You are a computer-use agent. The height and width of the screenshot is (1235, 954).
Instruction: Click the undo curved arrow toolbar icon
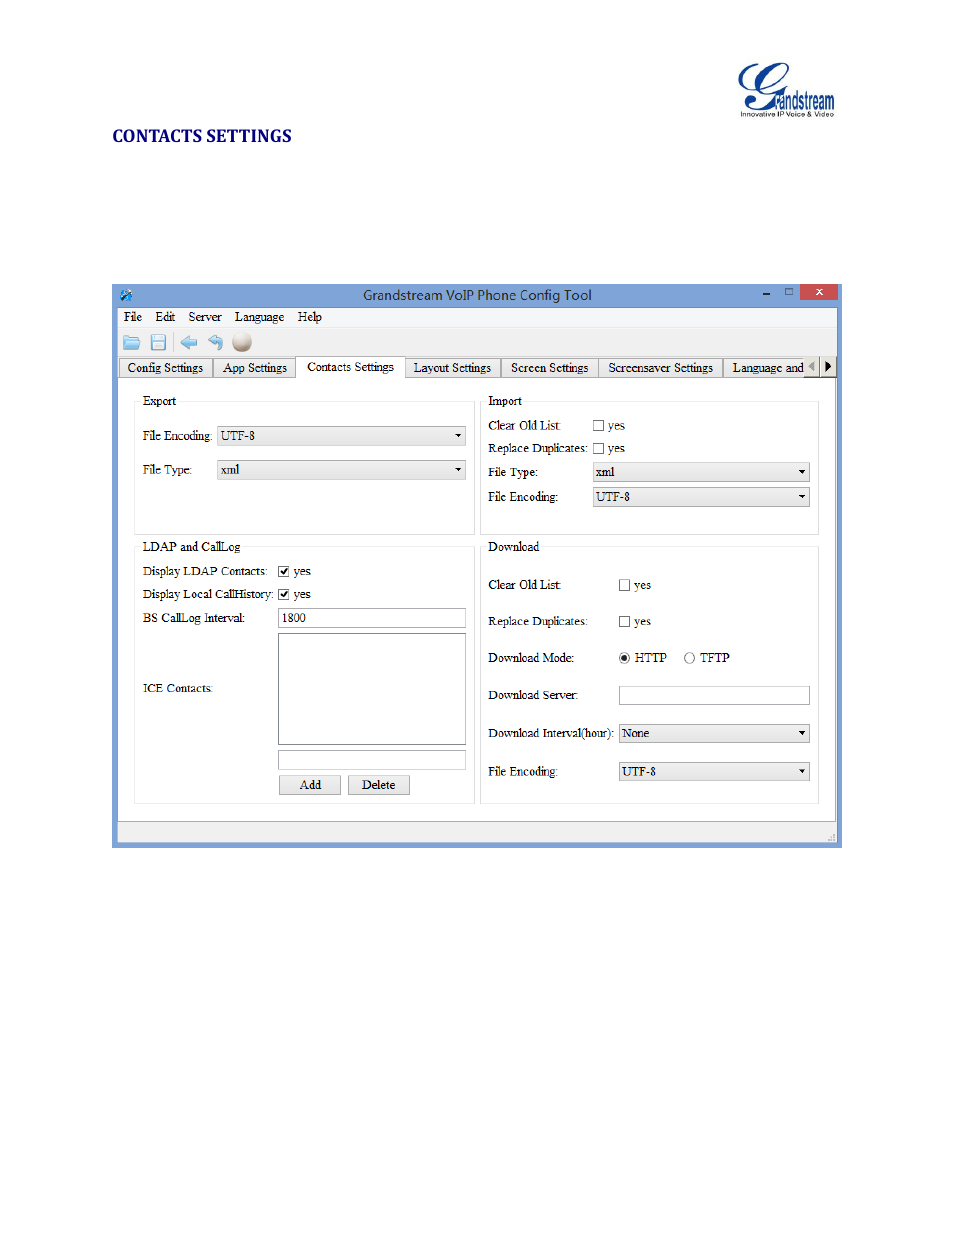tap(215, 342)
